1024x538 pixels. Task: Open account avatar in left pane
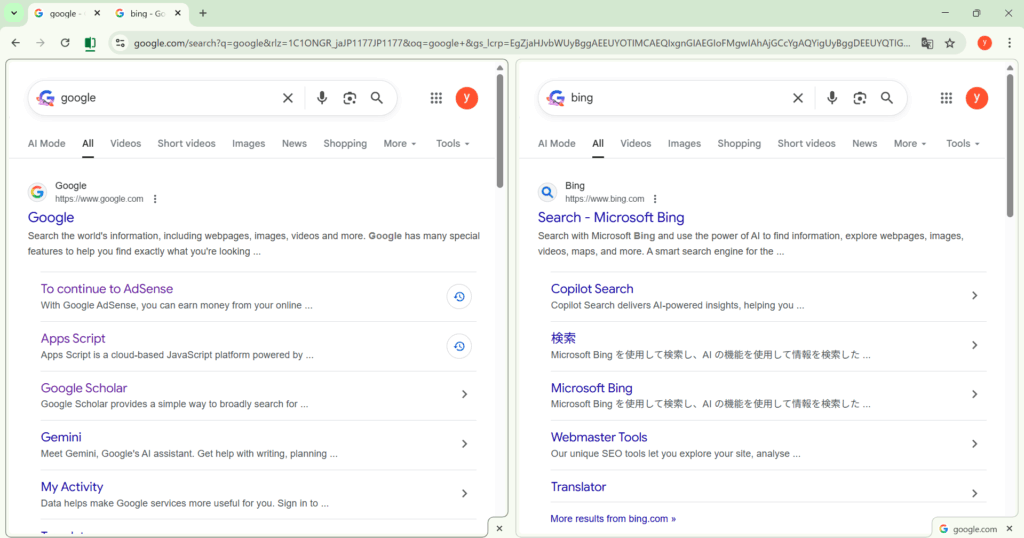point(466,98)
